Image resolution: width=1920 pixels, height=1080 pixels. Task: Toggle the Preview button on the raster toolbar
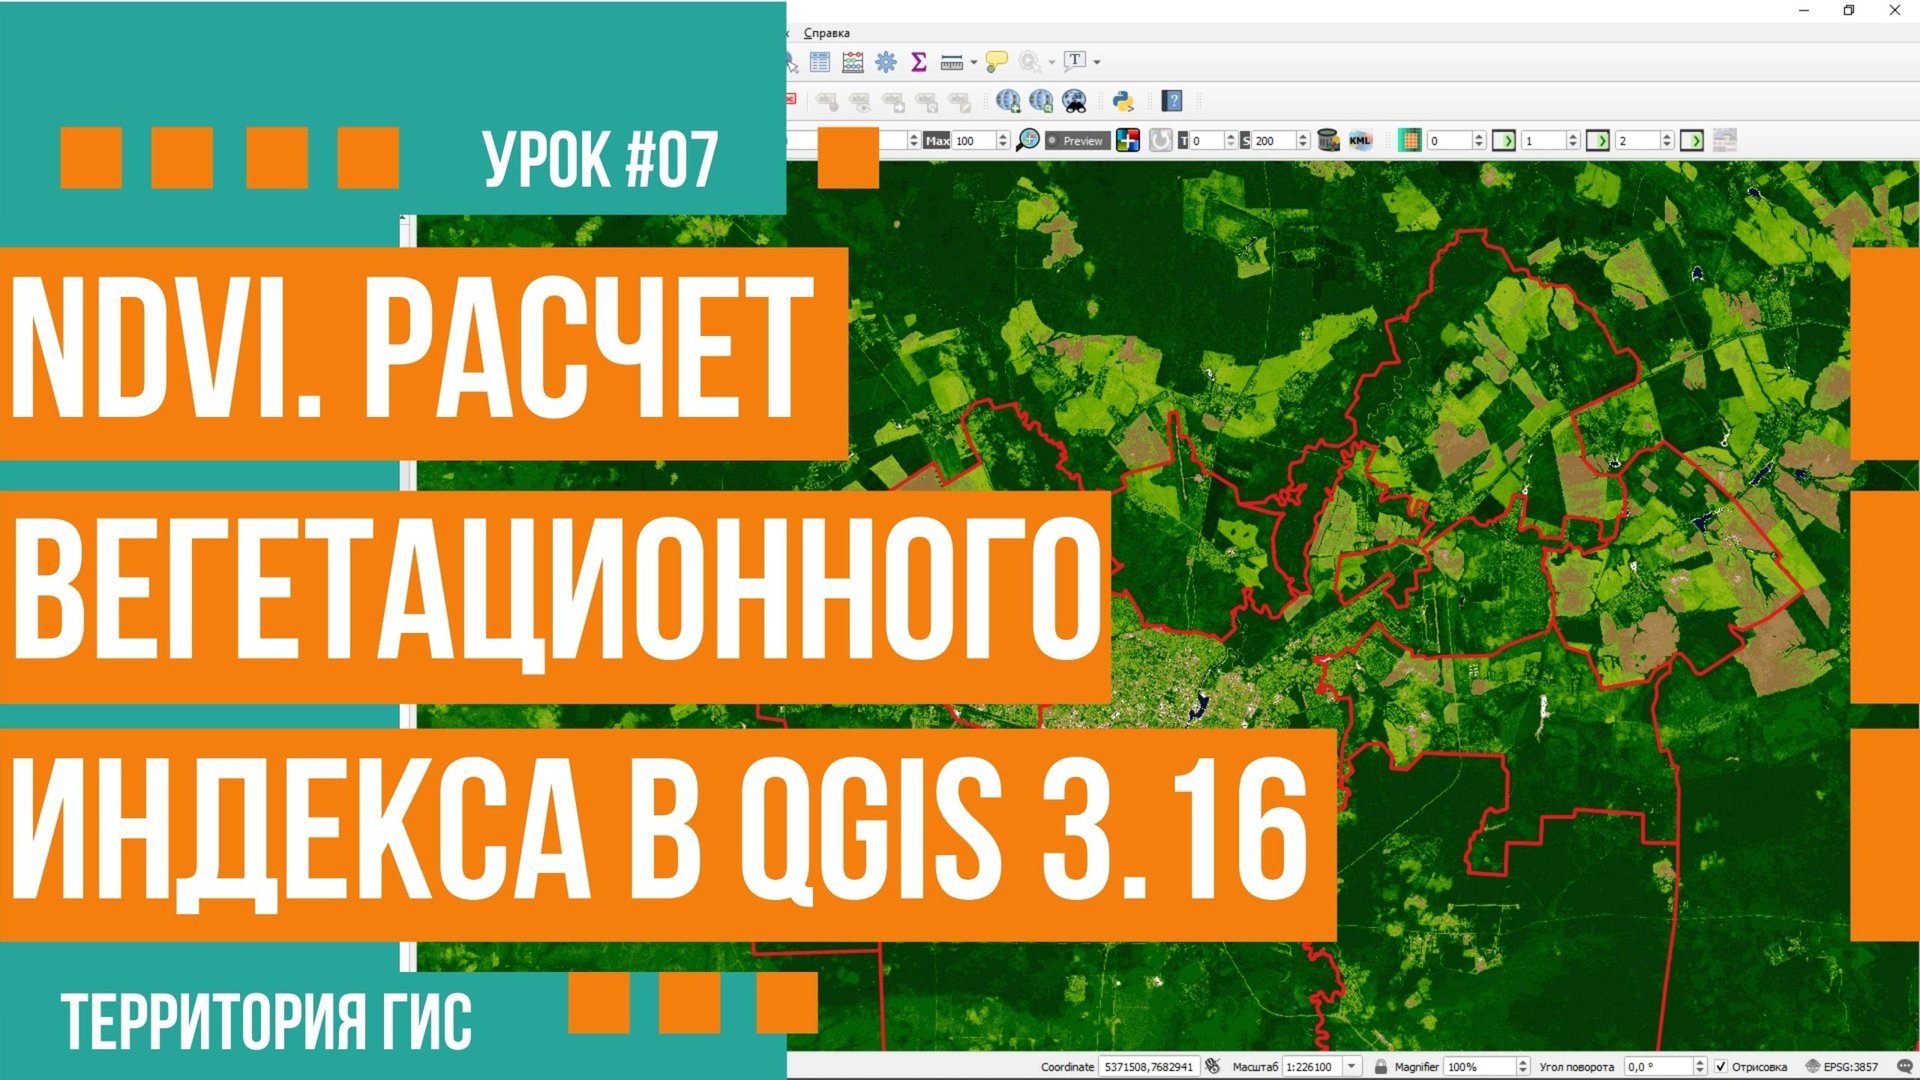click(1078, 141)
